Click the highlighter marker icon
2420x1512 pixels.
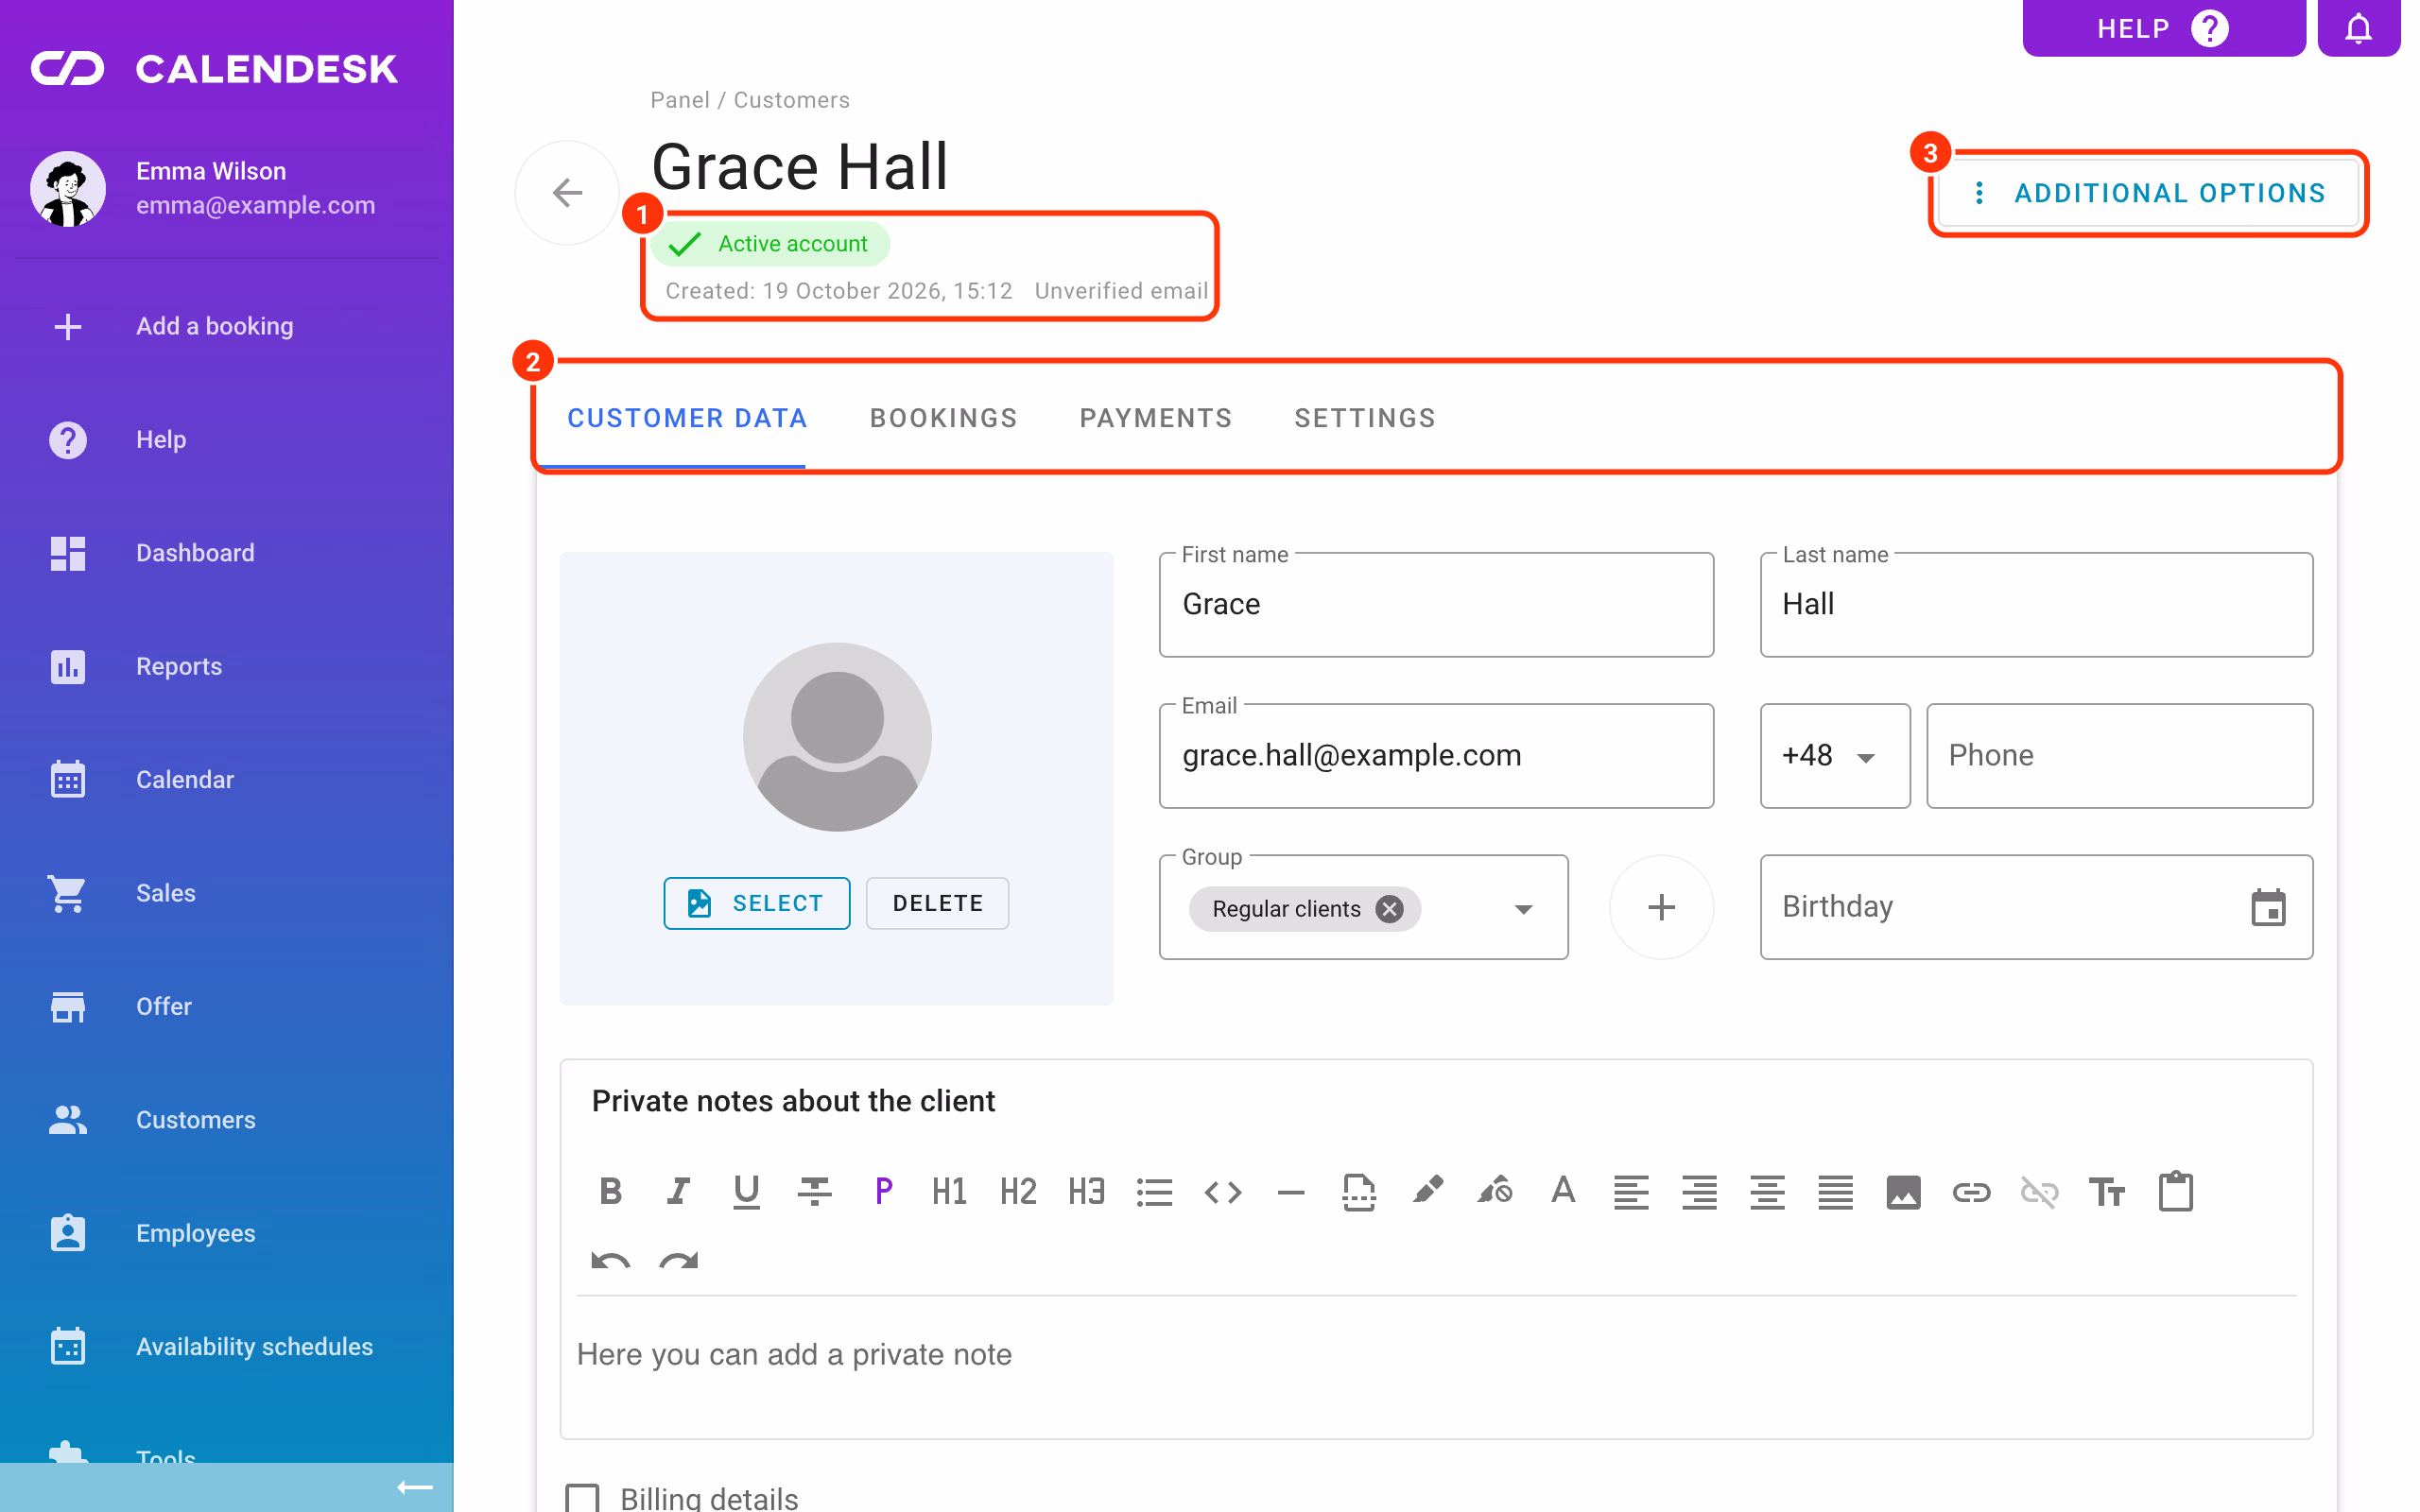(x=1427, y=1191)
